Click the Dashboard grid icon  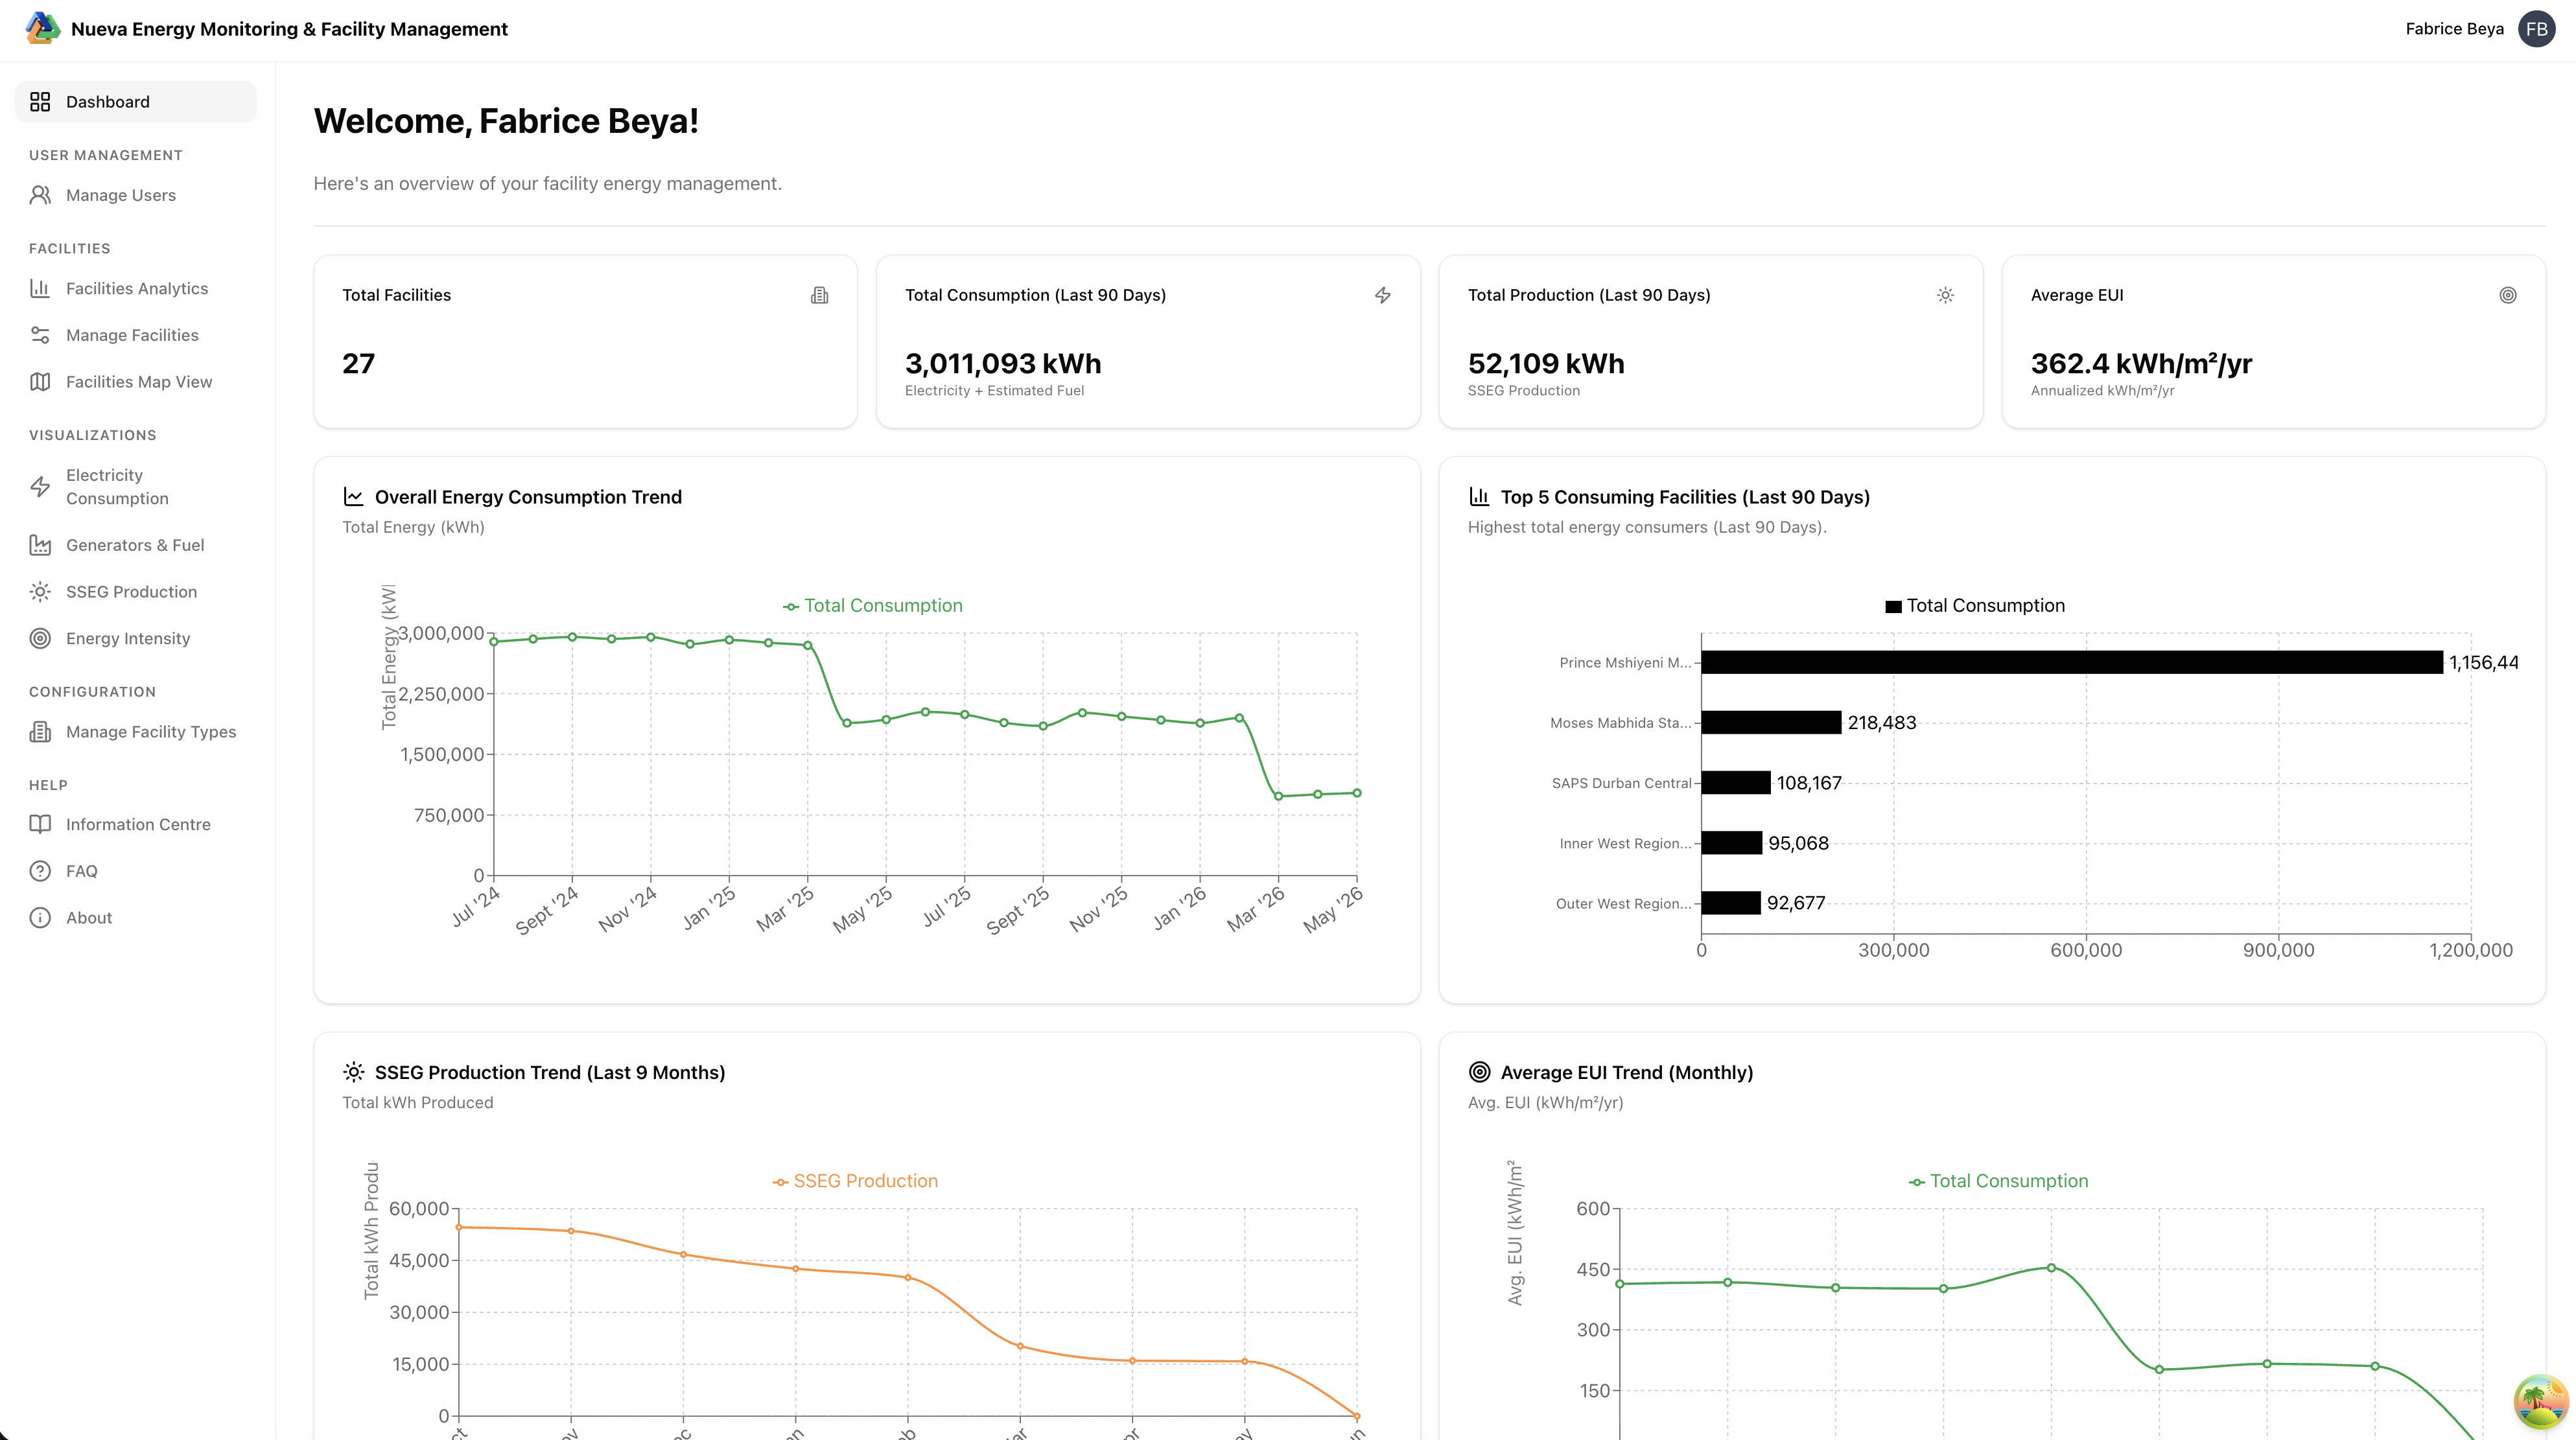click(40, 102)
